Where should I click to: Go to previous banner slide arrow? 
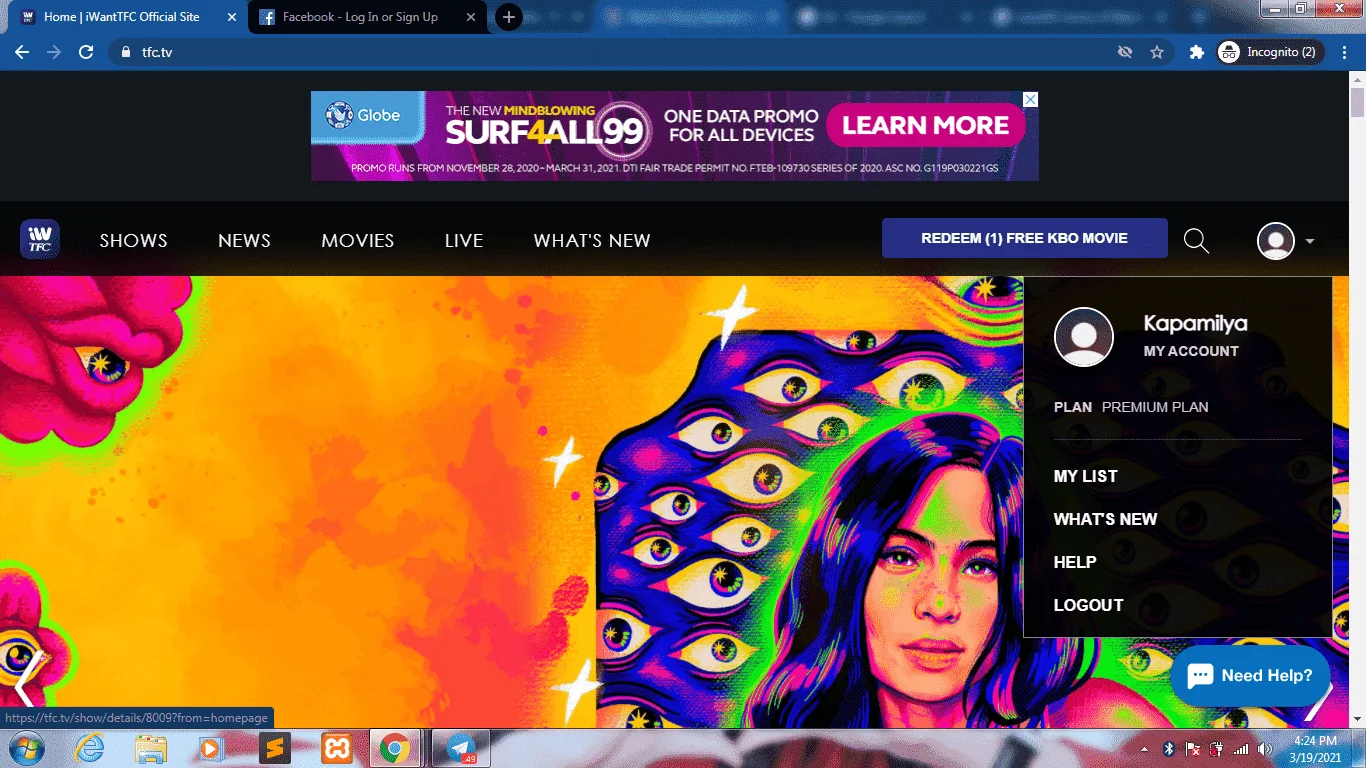(x=28, y=678)
